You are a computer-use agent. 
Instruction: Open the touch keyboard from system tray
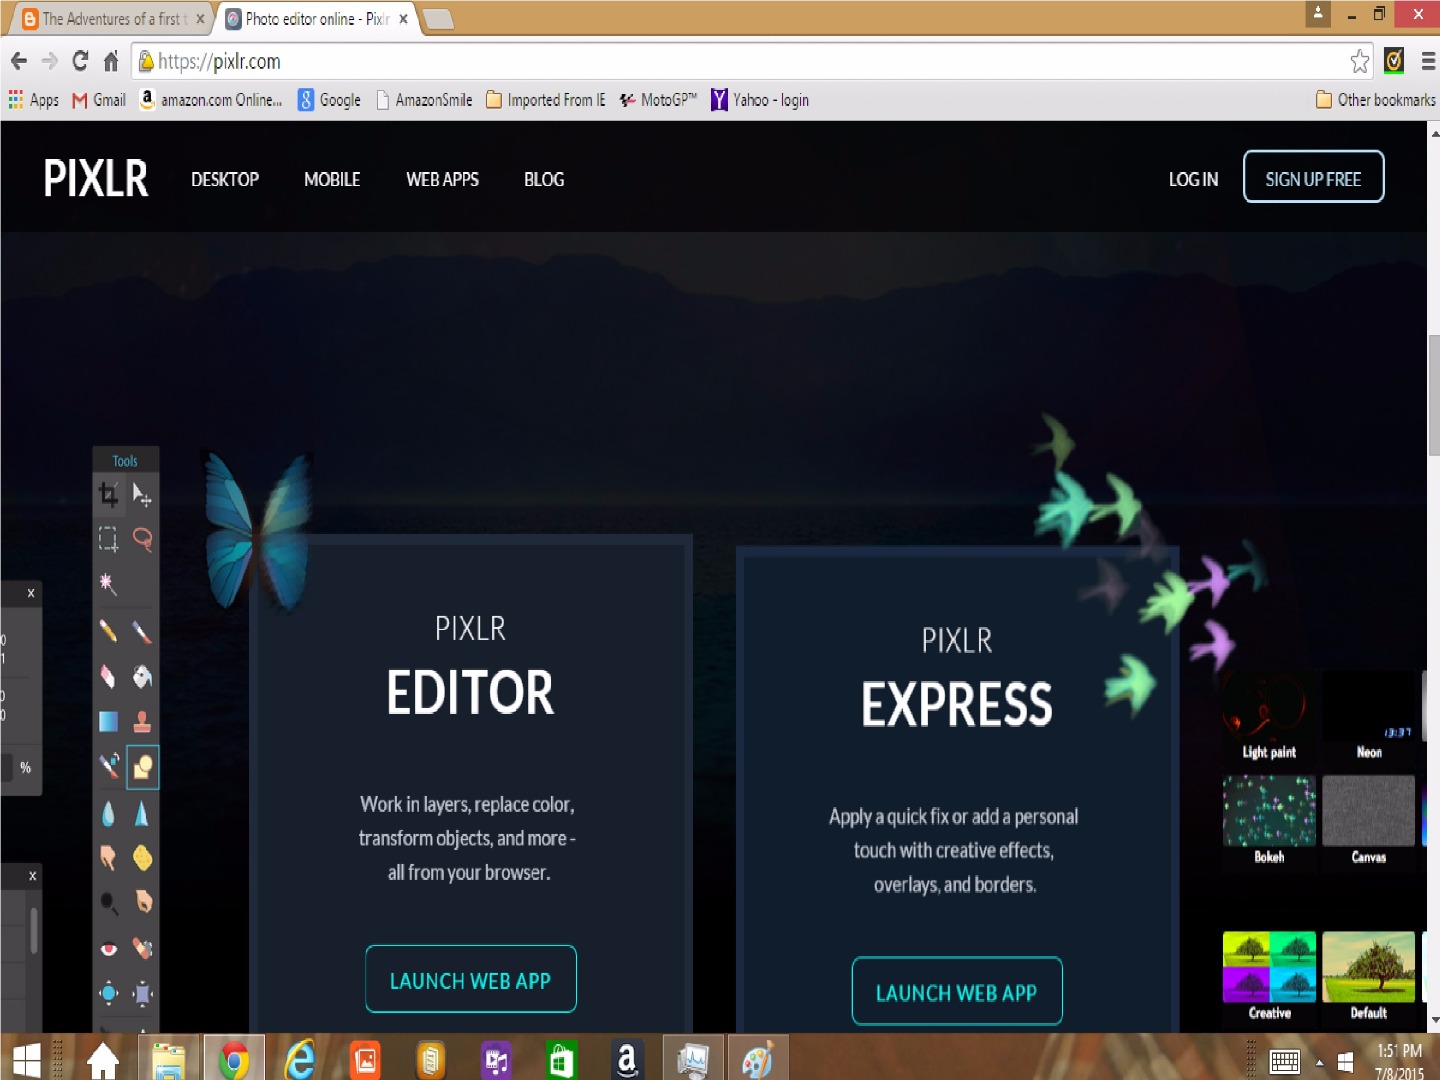(1284, 1062)
